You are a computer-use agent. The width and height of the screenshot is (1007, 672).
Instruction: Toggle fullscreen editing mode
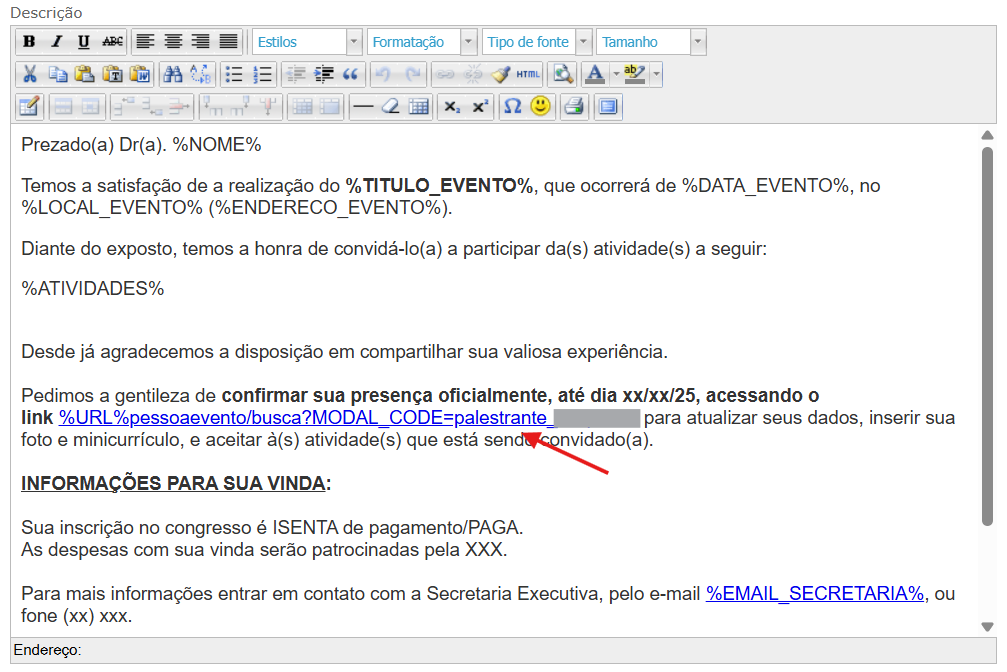(608, 106)
